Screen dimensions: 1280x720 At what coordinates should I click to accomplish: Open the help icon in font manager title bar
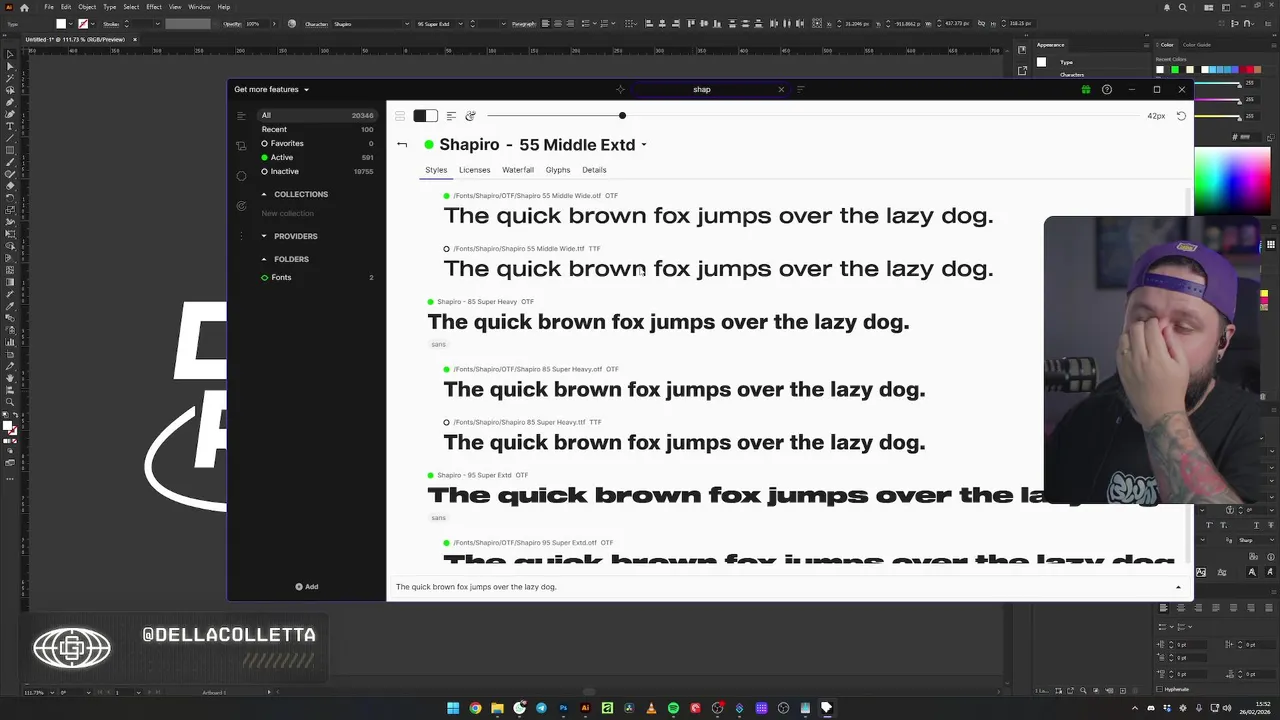1106,90
